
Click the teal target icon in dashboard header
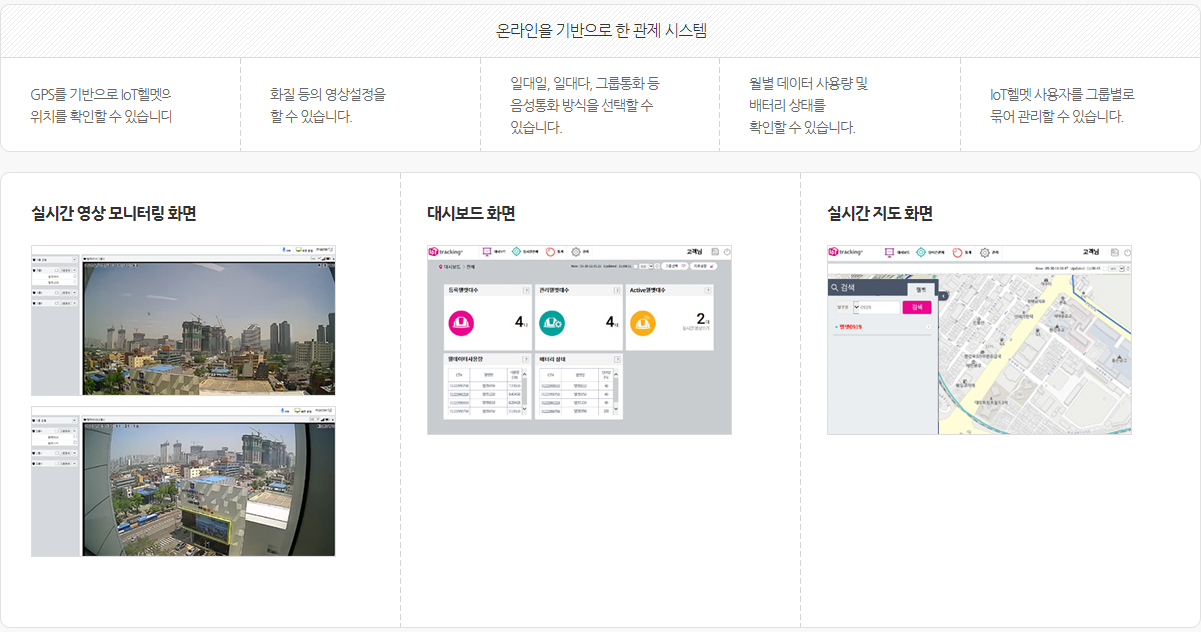click(516, 253)
